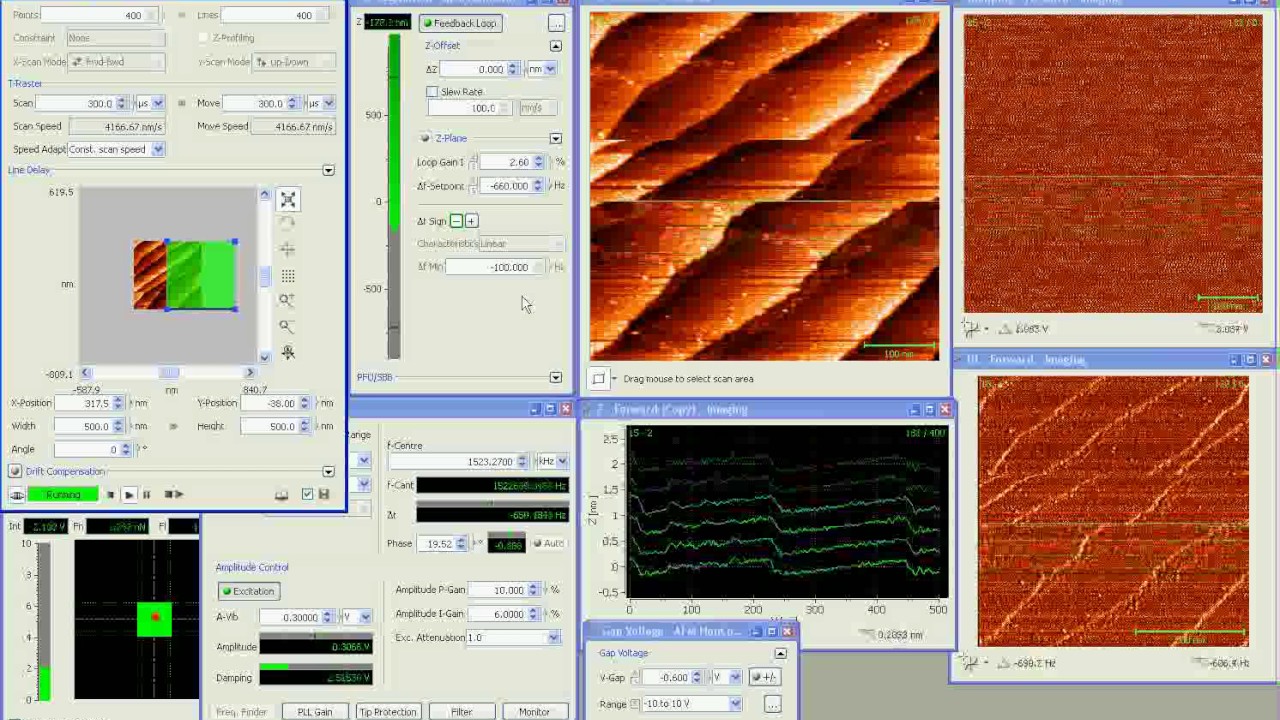This screenshot has width=1280, height=720.
Task: Pause the scan
Action: coord(147,494)
